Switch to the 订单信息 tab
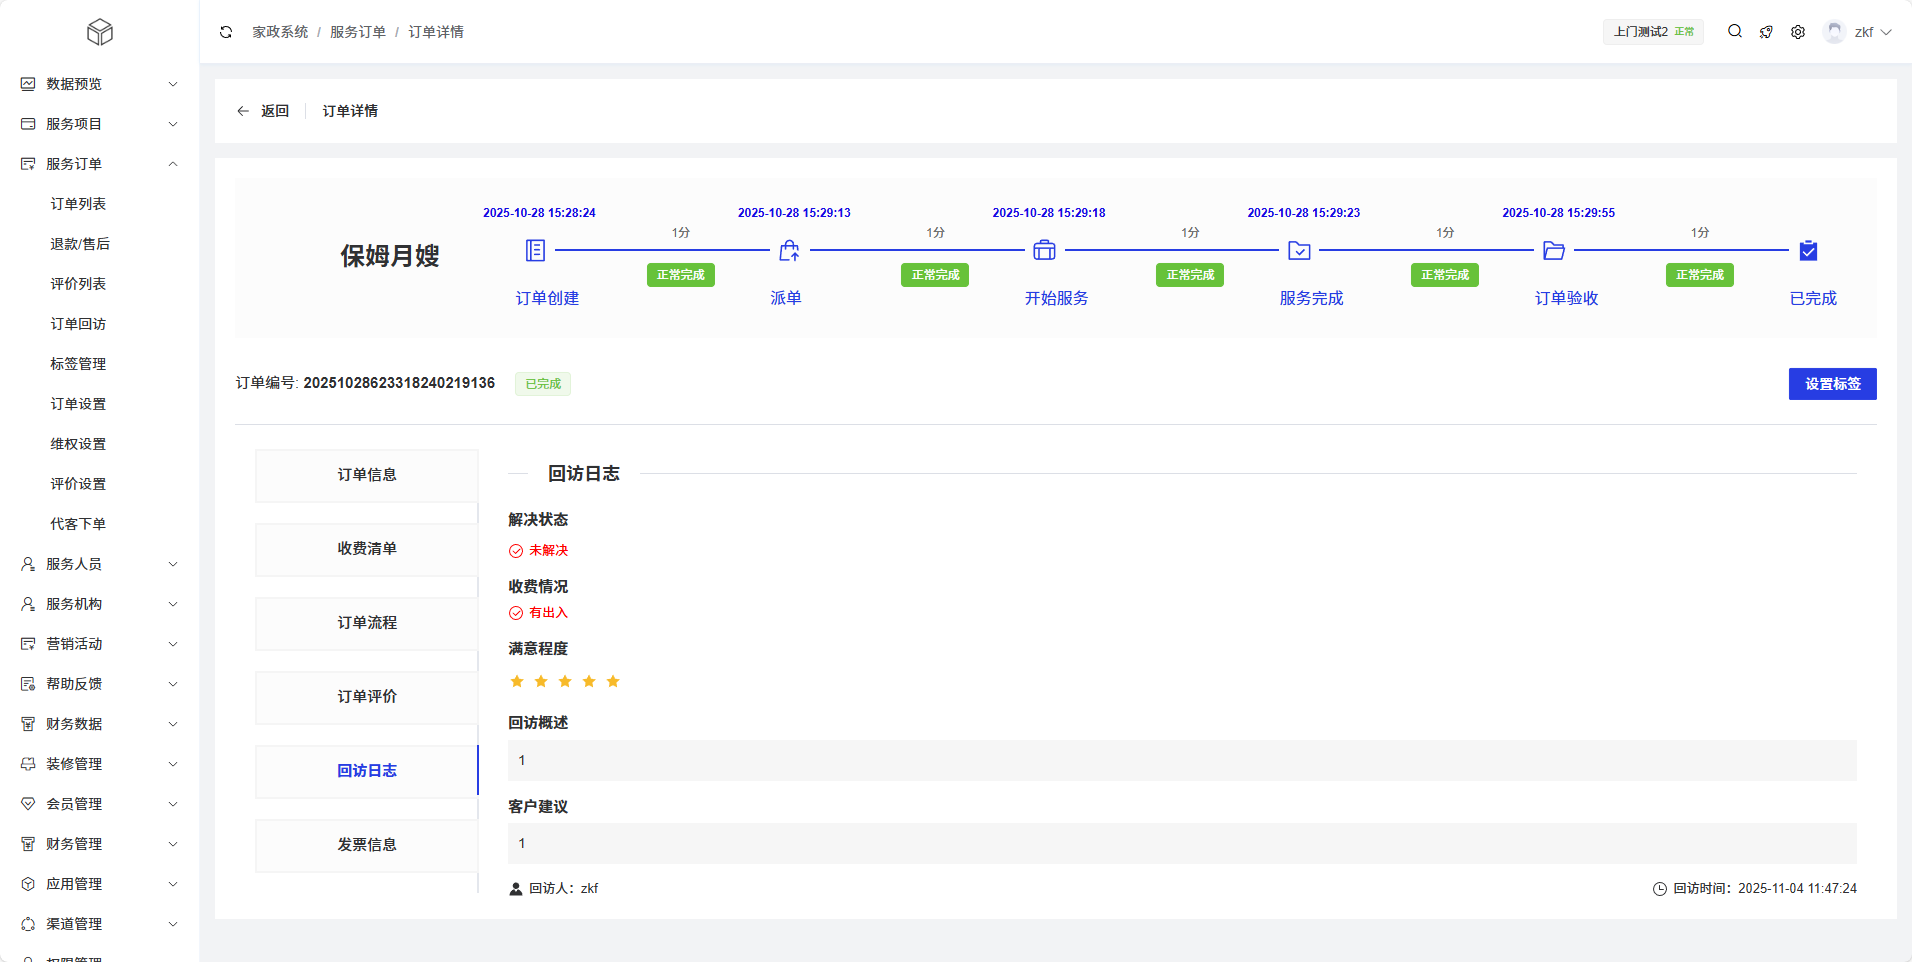This screenshot has height=962, width=1912. pos(367,475)
